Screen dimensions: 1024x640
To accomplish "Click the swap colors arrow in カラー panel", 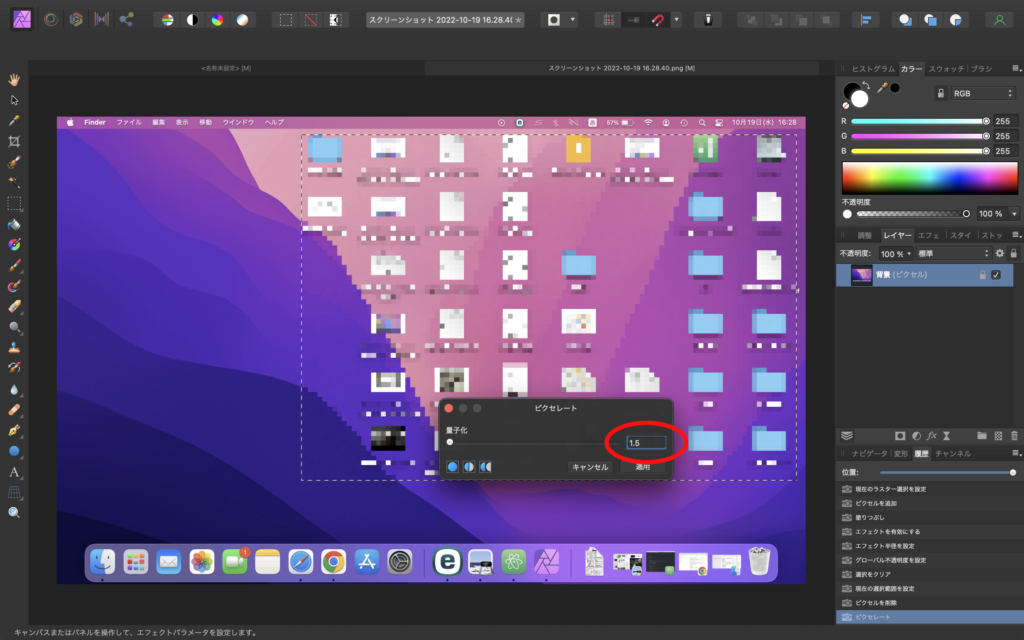I will tap(866, 85).
